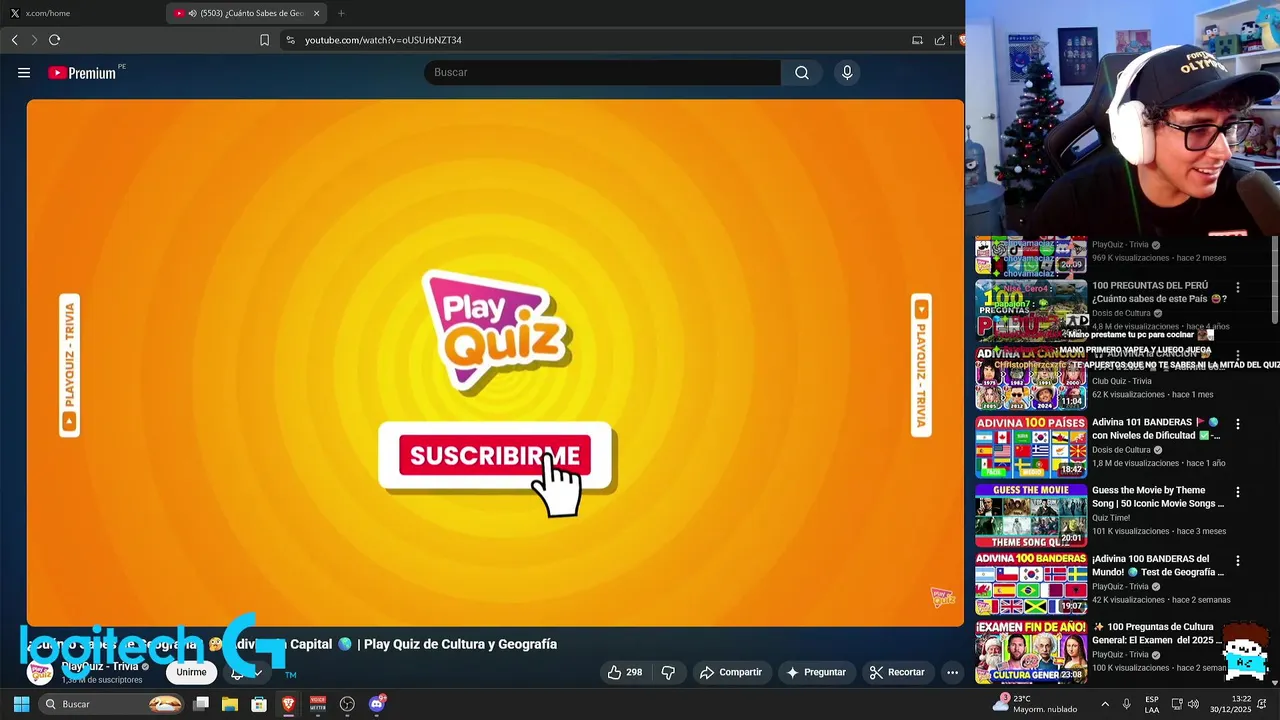
Task: Go back with the browser back arrow
Action: tap(14, 40)
